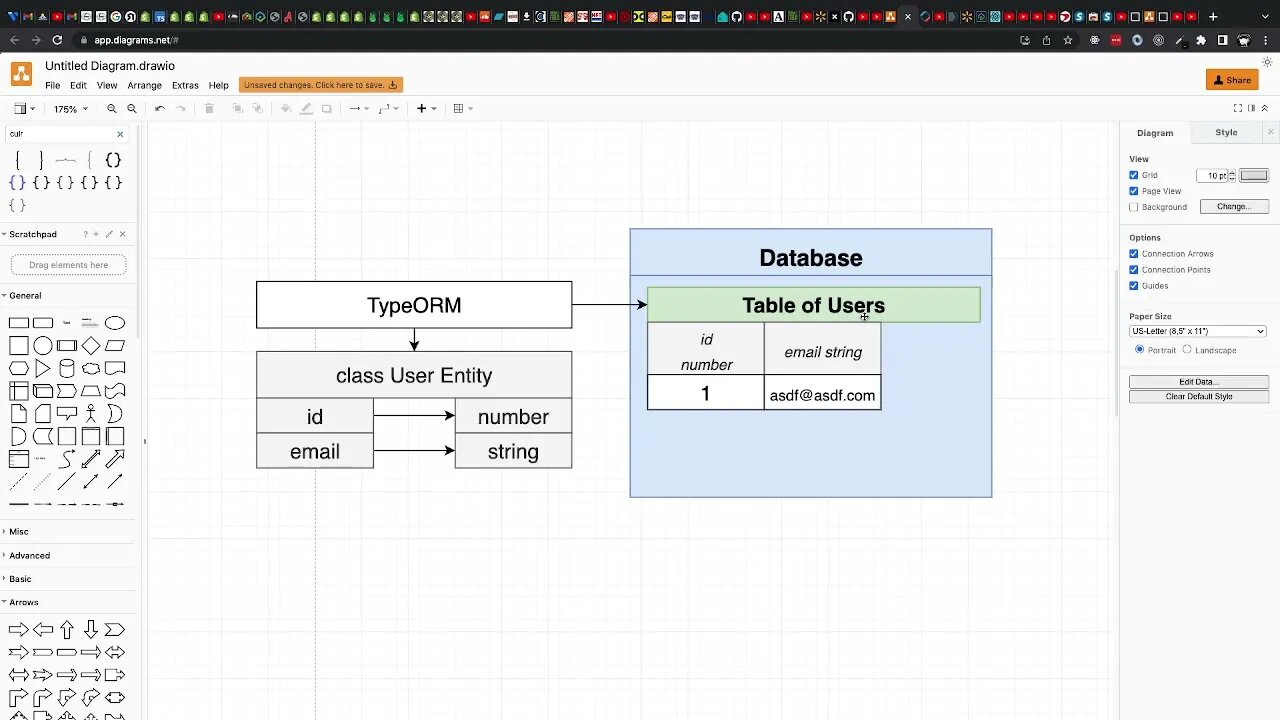Toggle the Grid checkbox

click(x=1134, y=175)
